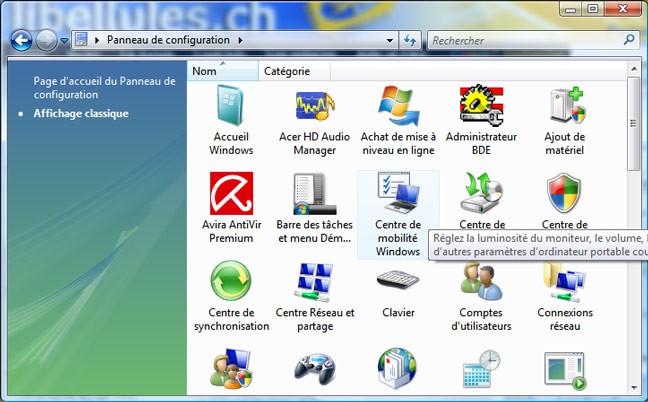Click the Avira AntiVir Premium label

(x=231, y=231)
